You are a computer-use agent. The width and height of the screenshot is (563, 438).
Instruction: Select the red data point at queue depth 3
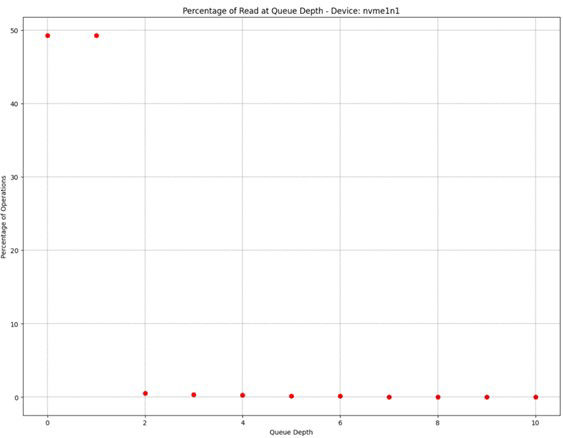194,395
